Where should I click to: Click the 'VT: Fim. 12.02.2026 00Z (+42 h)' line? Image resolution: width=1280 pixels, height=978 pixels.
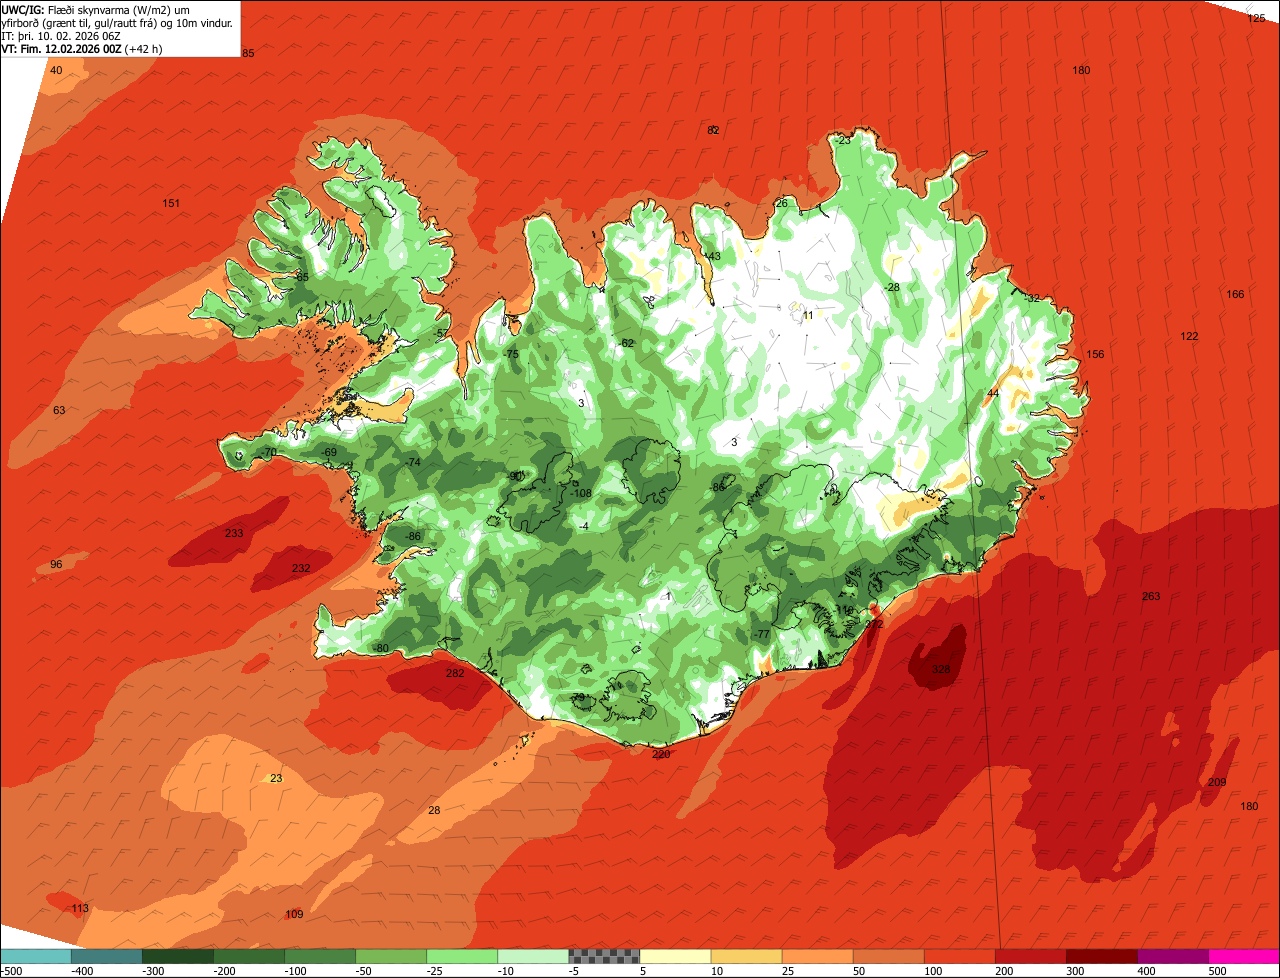tap(82, 48)
